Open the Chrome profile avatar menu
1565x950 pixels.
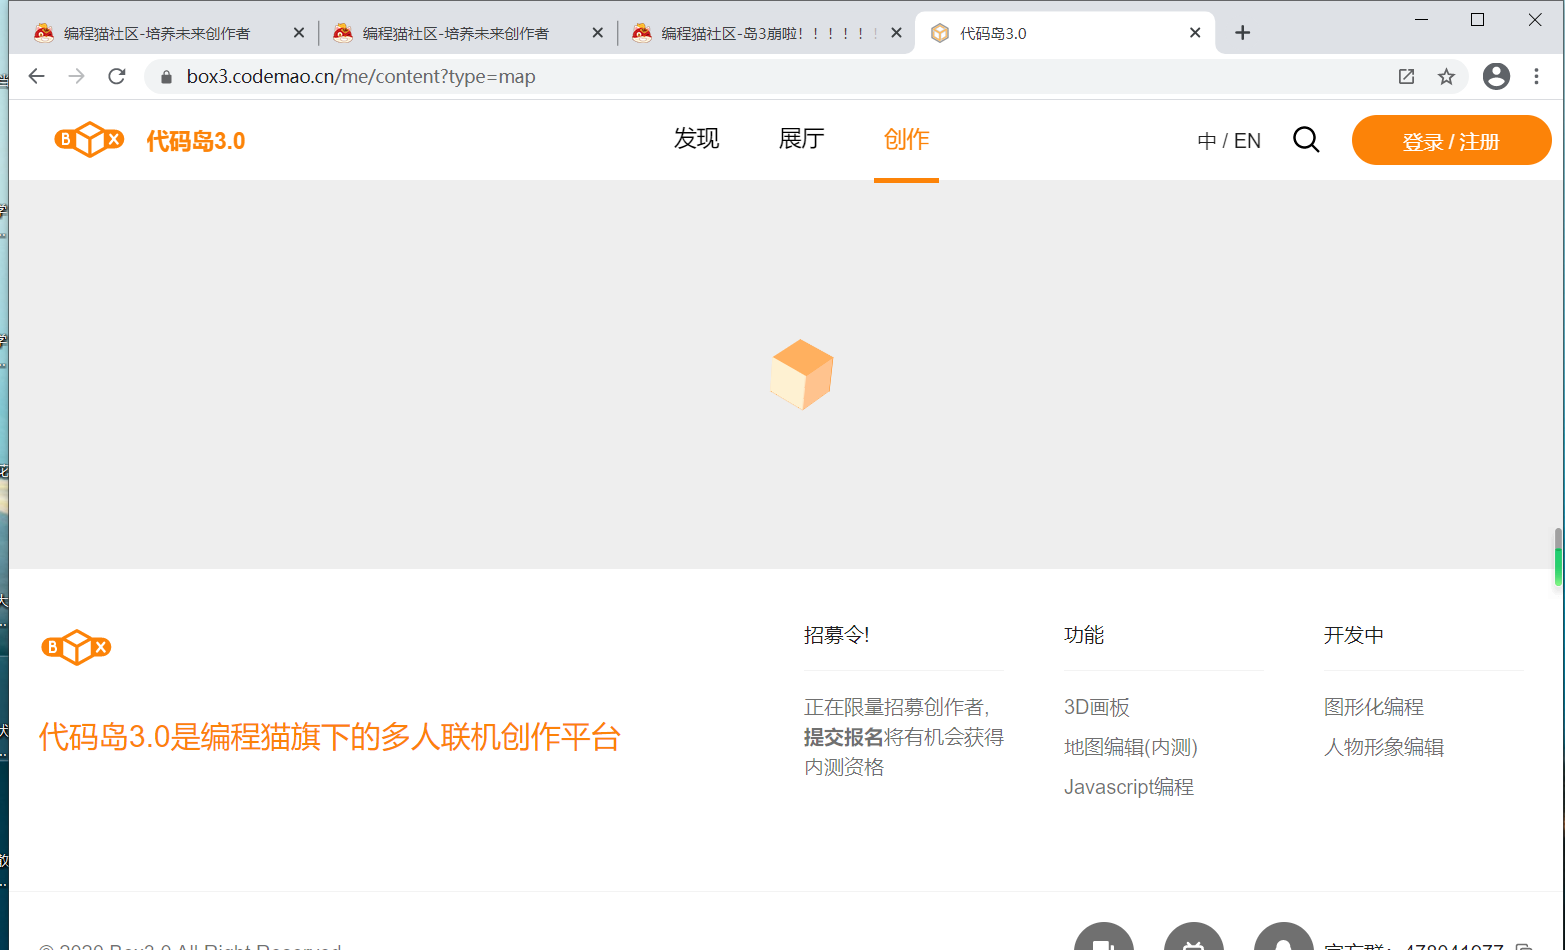(1496, 76)
